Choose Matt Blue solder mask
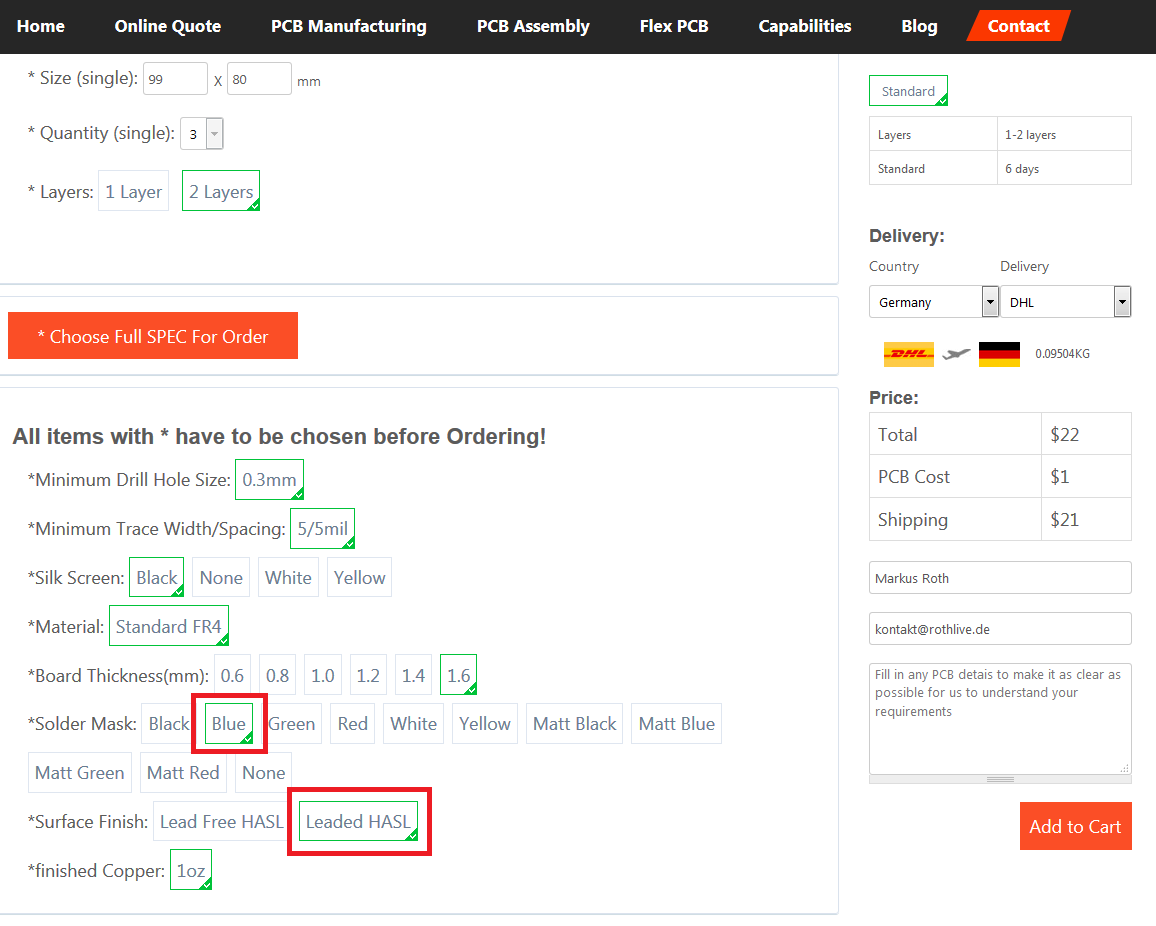This screenshot has width=1156, height=926. click(677, 723)
